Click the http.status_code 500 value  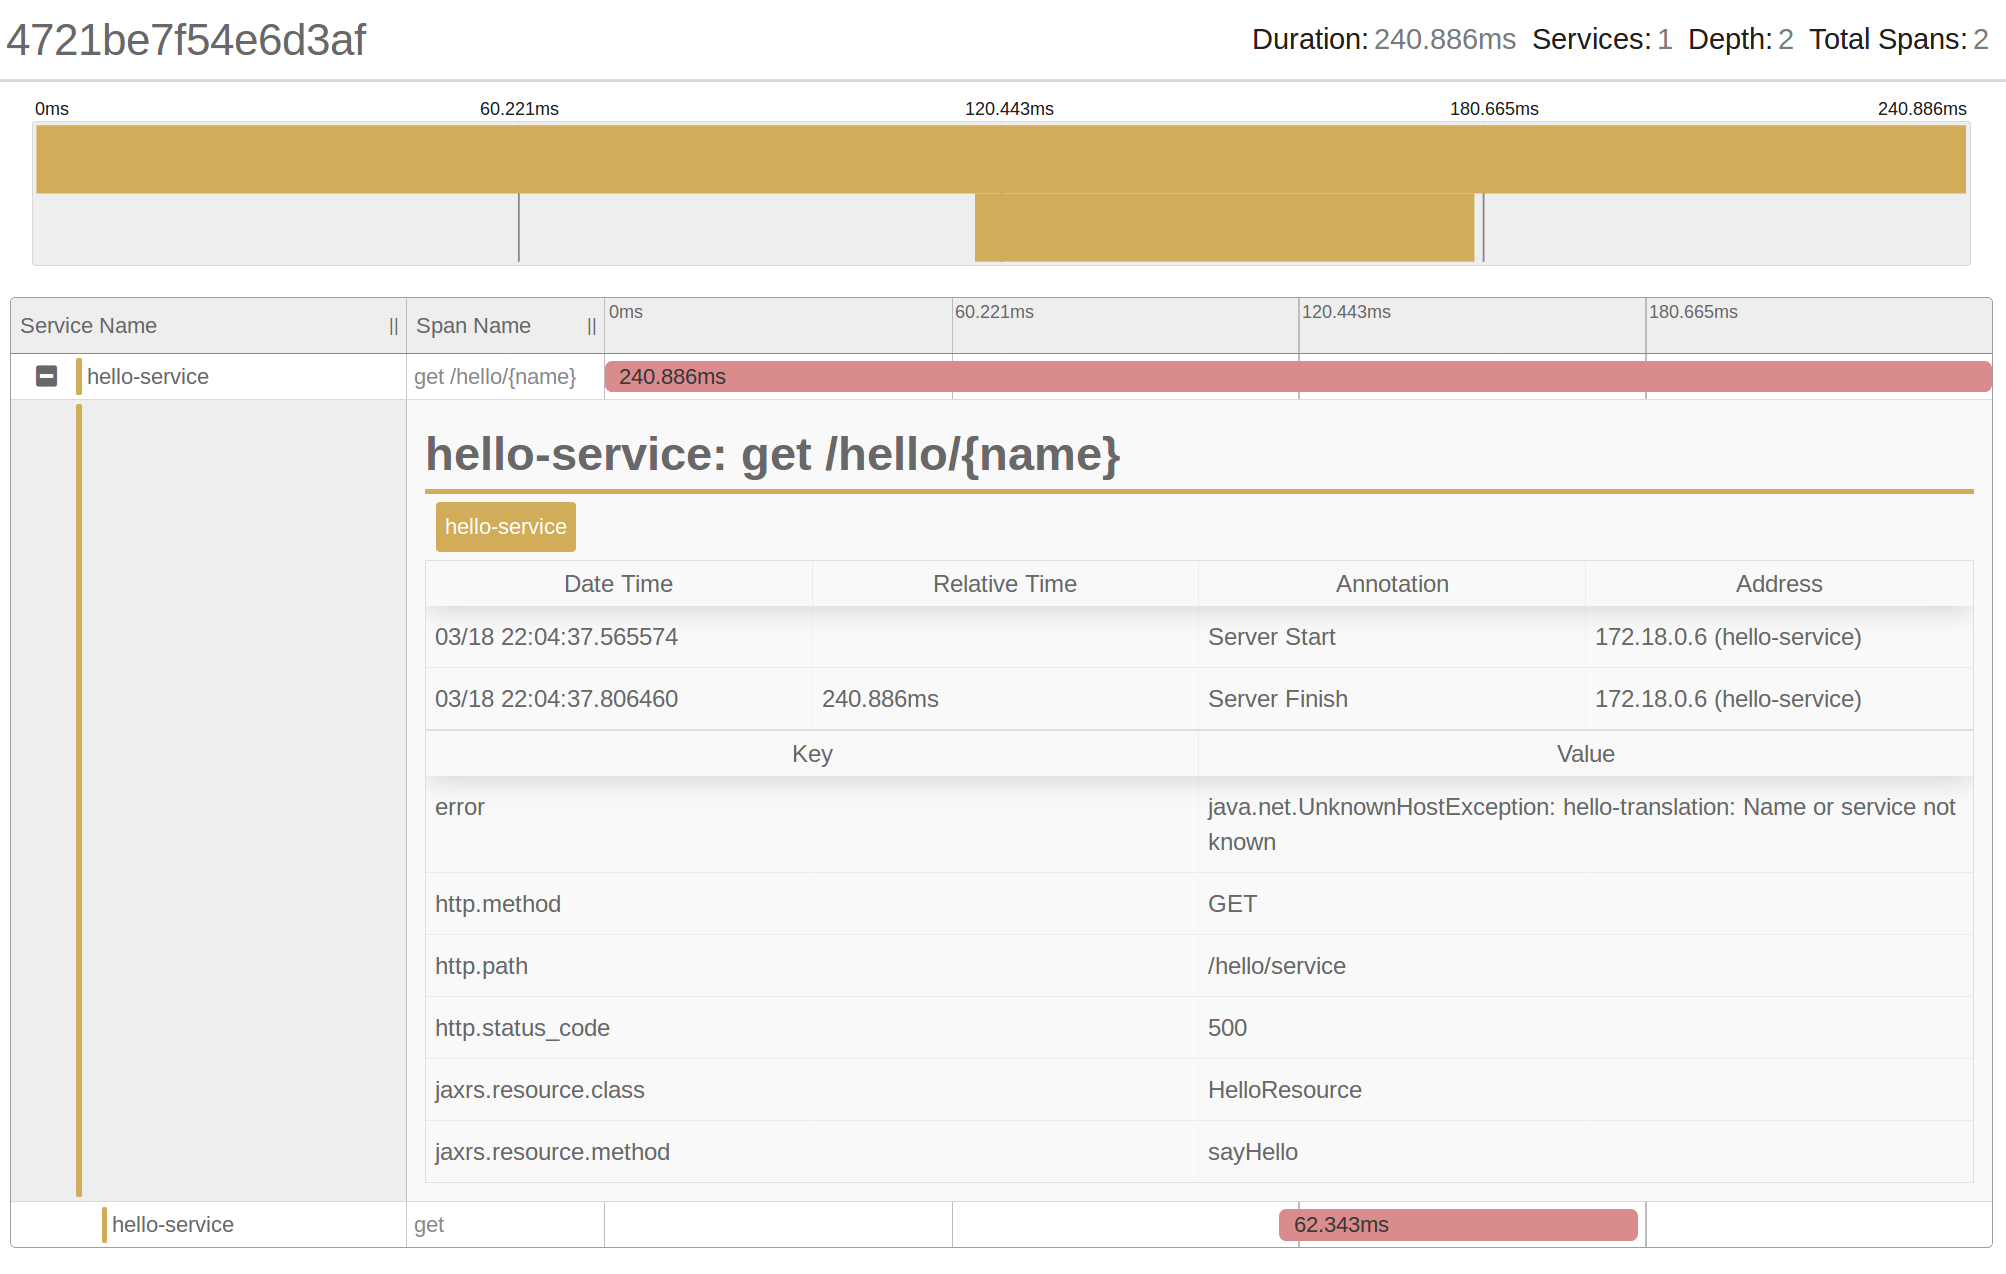coord(1227,1027)
